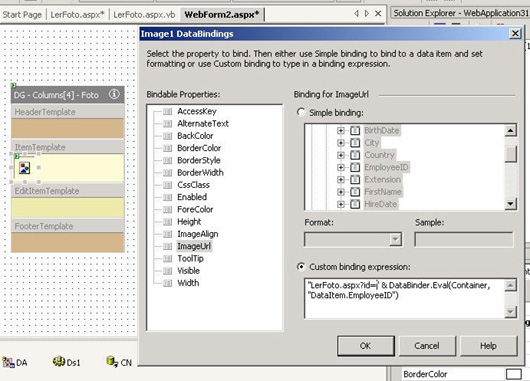Select Custom binding expression radio option
Image resolution: width=530 pixels, height=381 pixels.
pyautogui.click(x=301, y=267)
